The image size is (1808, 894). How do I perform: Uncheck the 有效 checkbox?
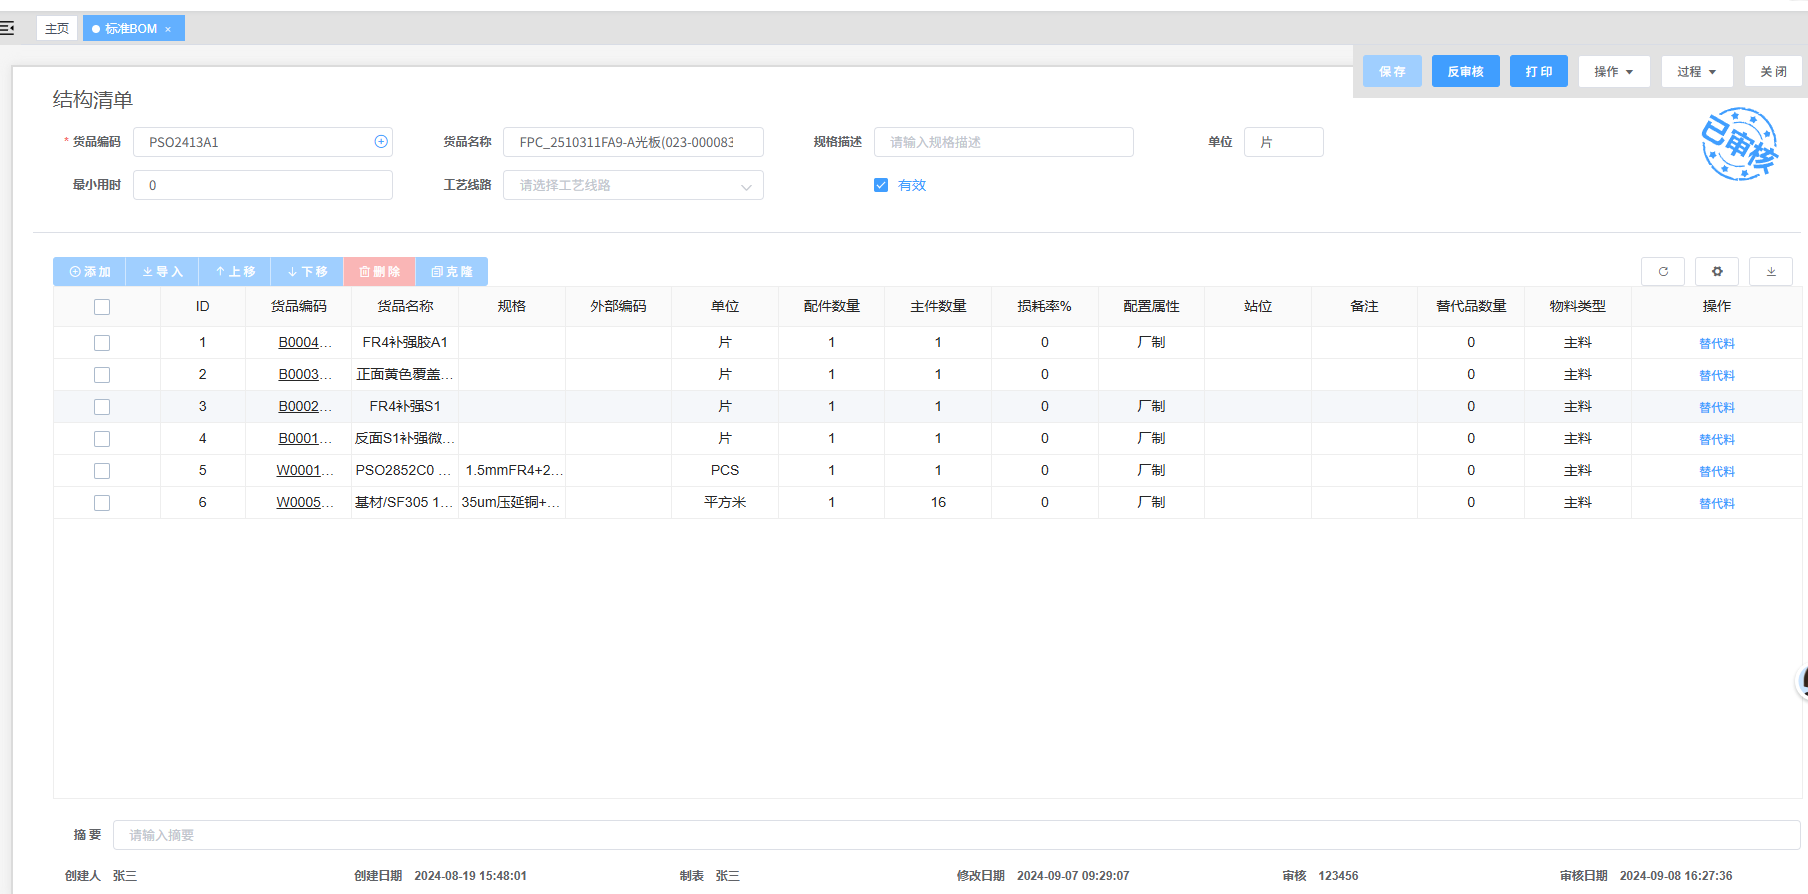coord(881,185)
